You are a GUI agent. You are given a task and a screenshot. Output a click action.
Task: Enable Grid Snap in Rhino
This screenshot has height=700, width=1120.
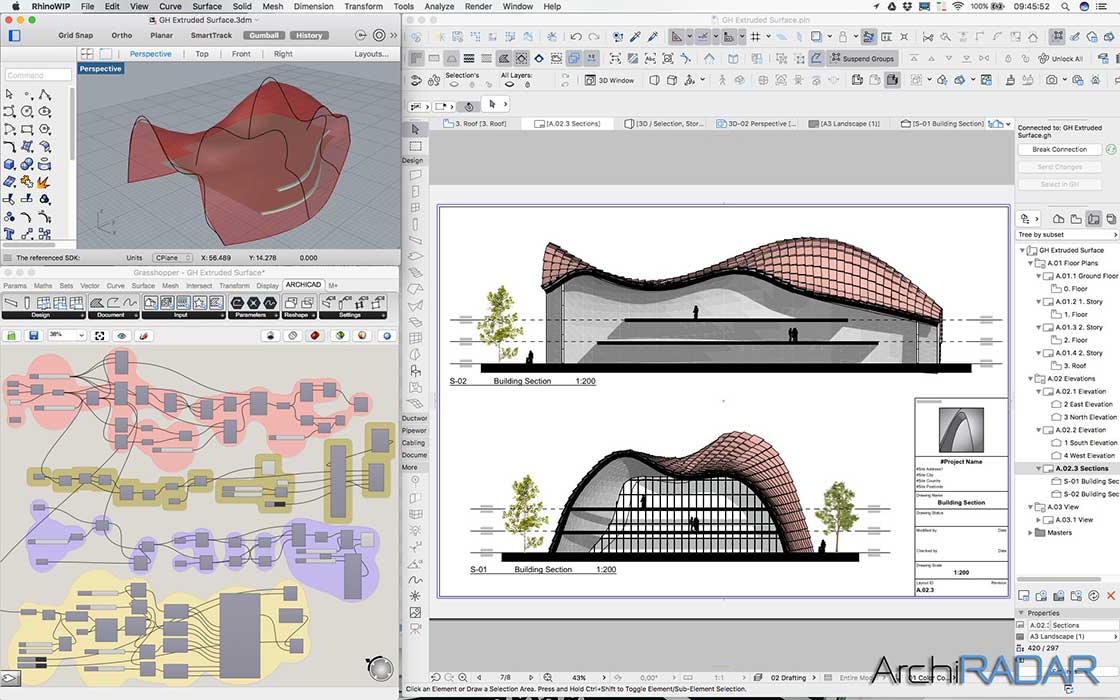(x=74, y=34)
